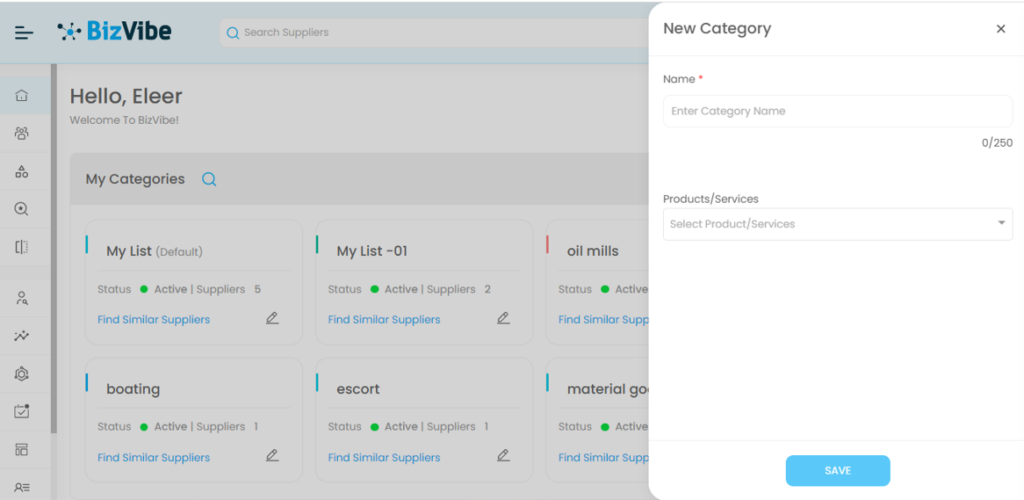
Task: Click the shapes categories sidebar icon
Action: 22,172
